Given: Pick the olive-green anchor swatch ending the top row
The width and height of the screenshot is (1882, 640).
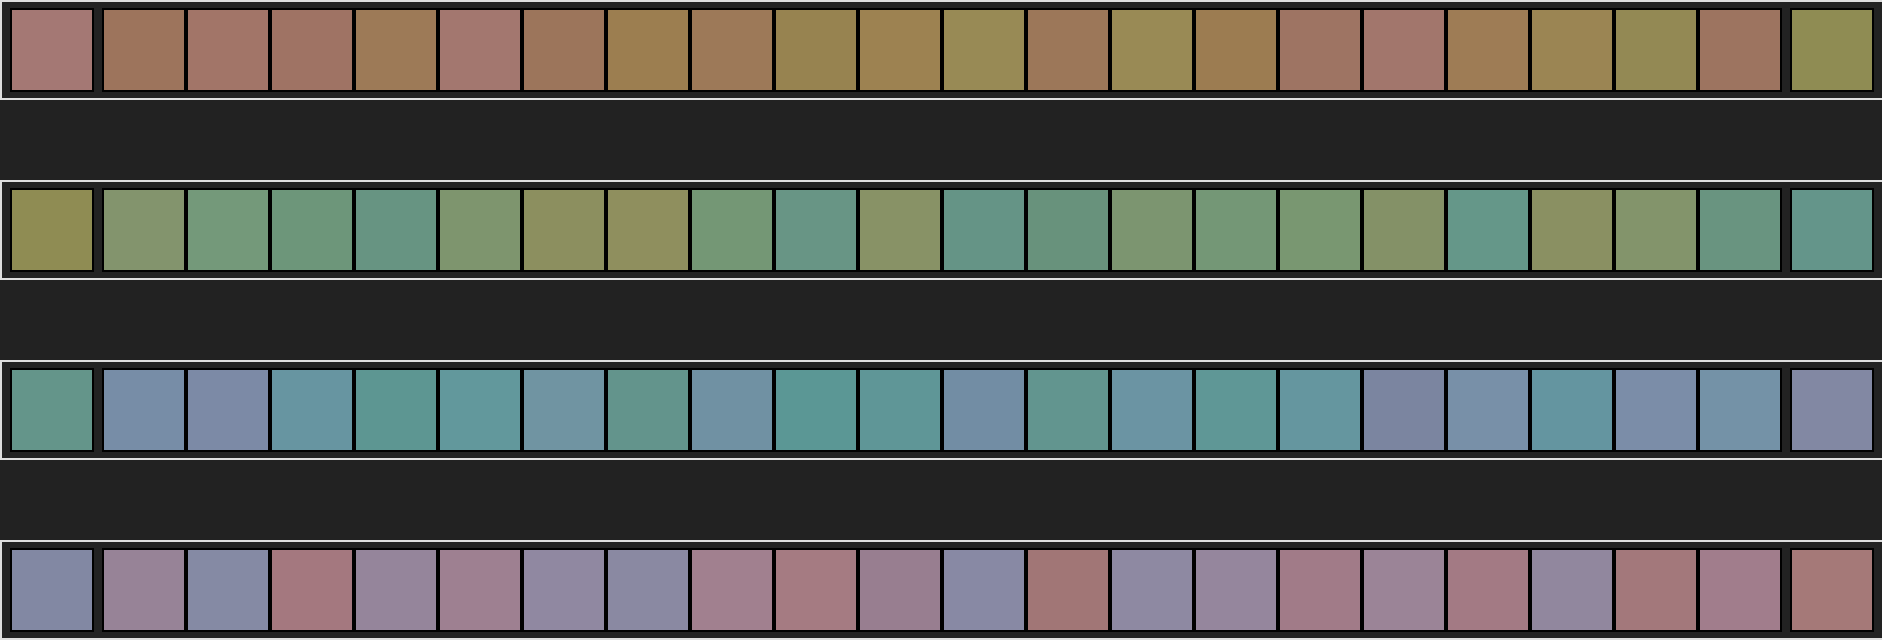Looking at the screenshot, I should (x=1832, y=50).
